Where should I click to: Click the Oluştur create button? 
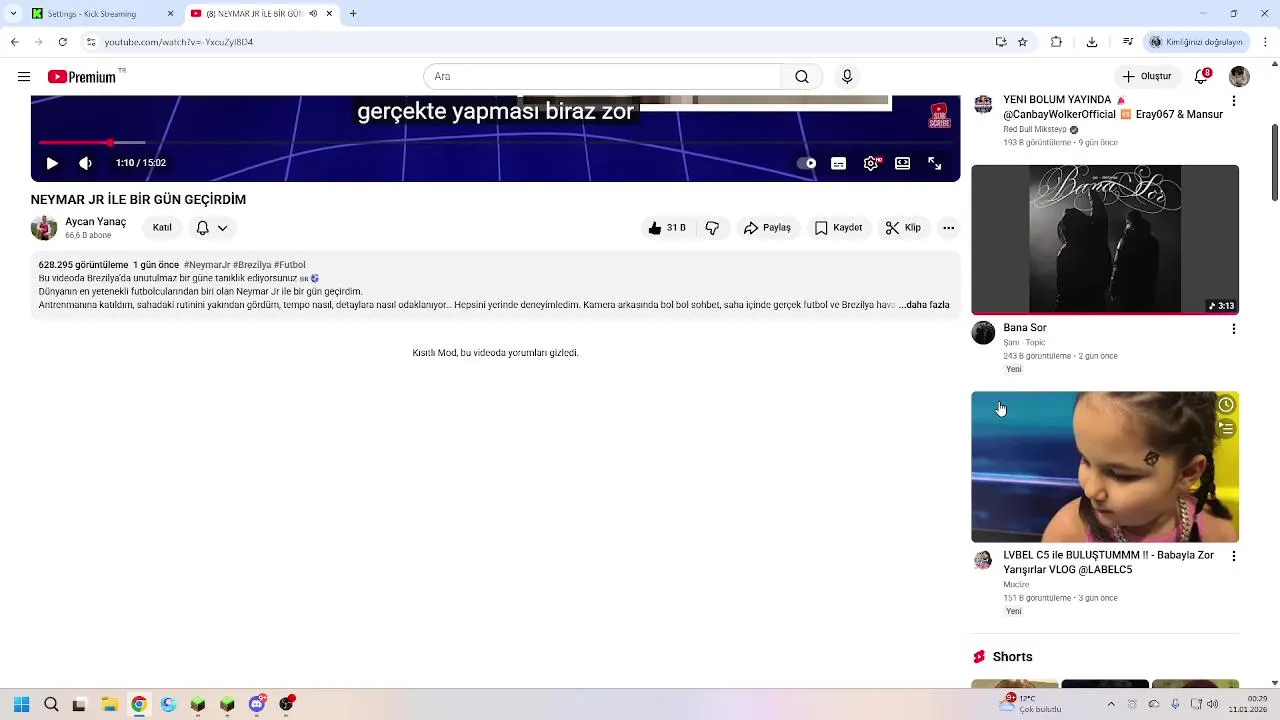1147,77
